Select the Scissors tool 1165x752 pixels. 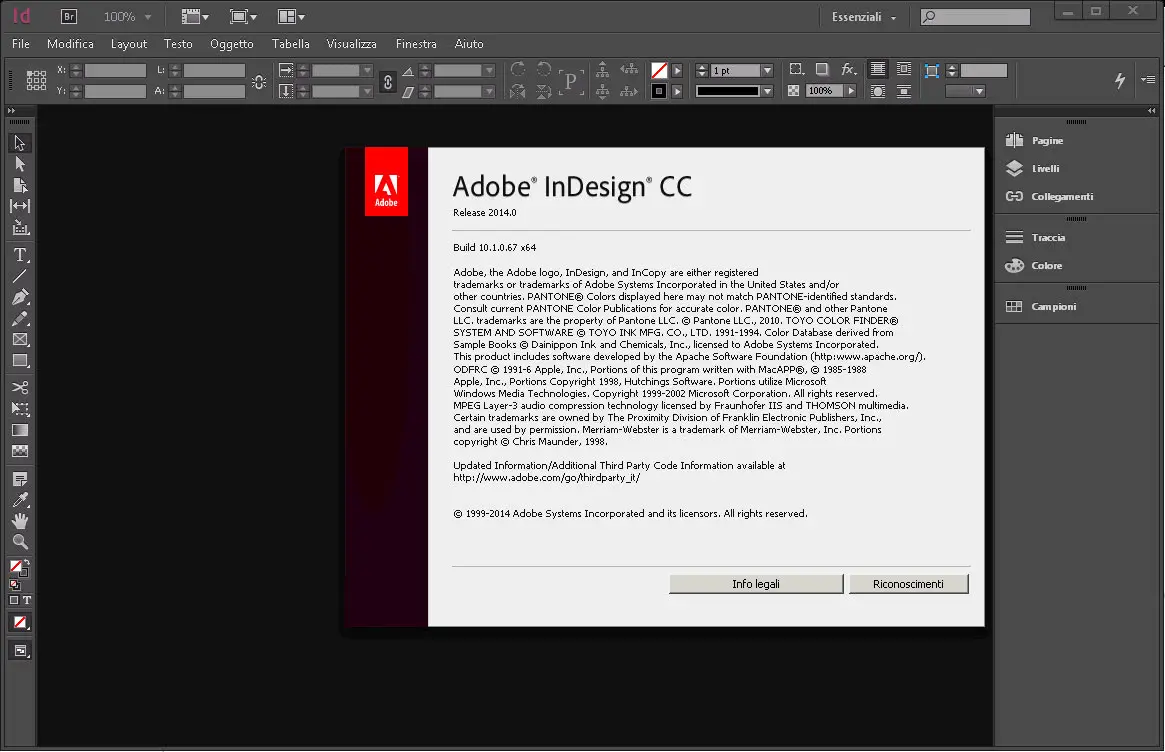click(20, 387)
